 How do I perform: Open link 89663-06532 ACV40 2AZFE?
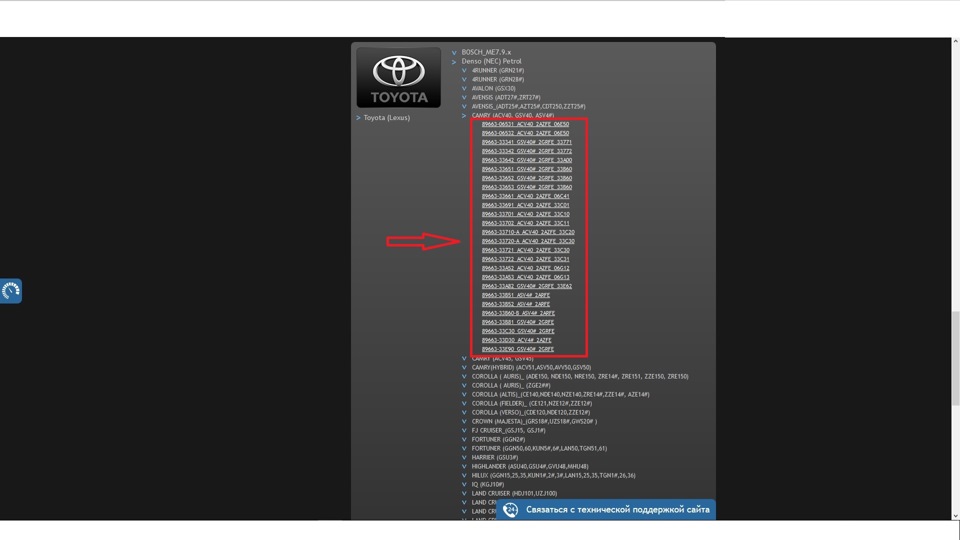point(525,133)
